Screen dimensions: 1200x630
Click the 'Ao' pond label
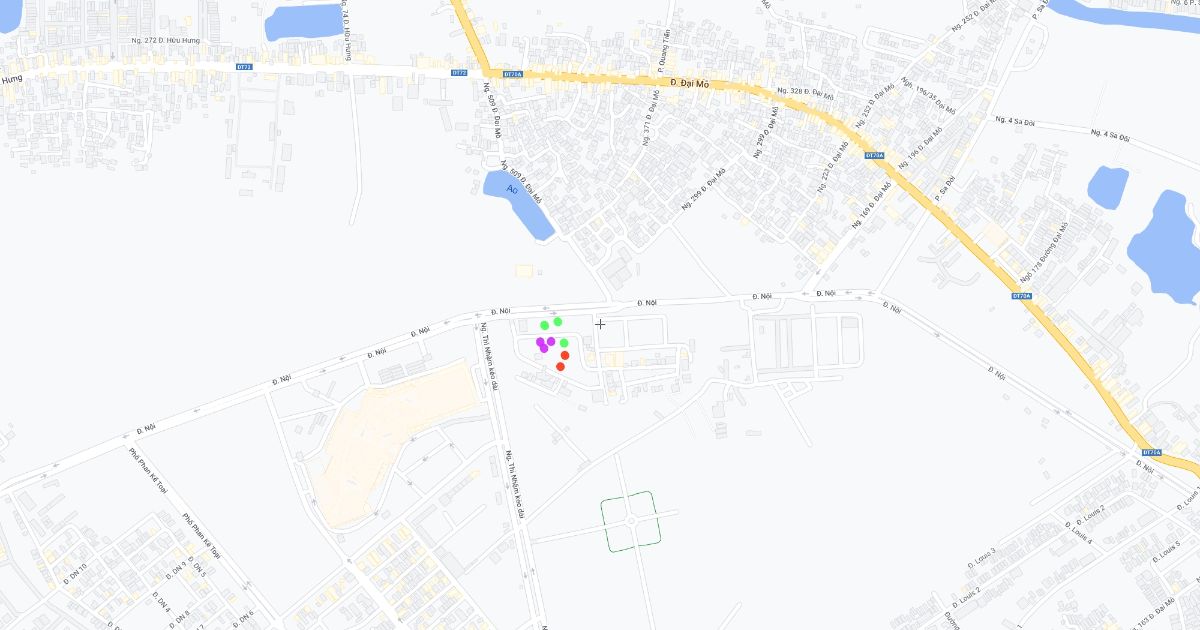click(x=512, y=188)
